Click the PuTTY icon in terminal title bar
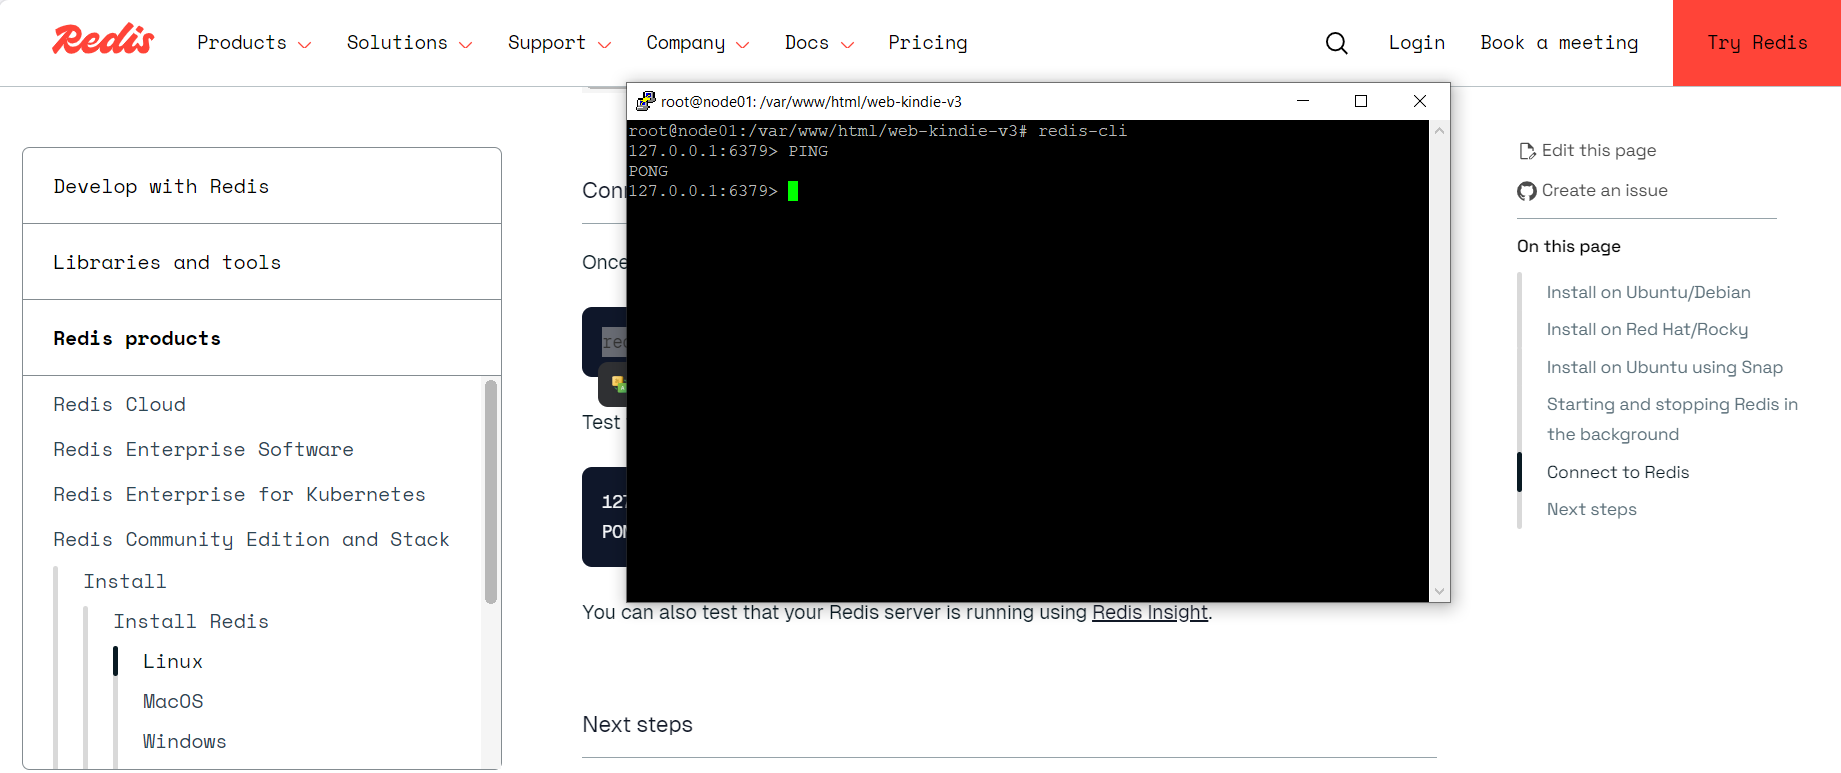This screenshot has height=773, width=1841. click(646, 101)
